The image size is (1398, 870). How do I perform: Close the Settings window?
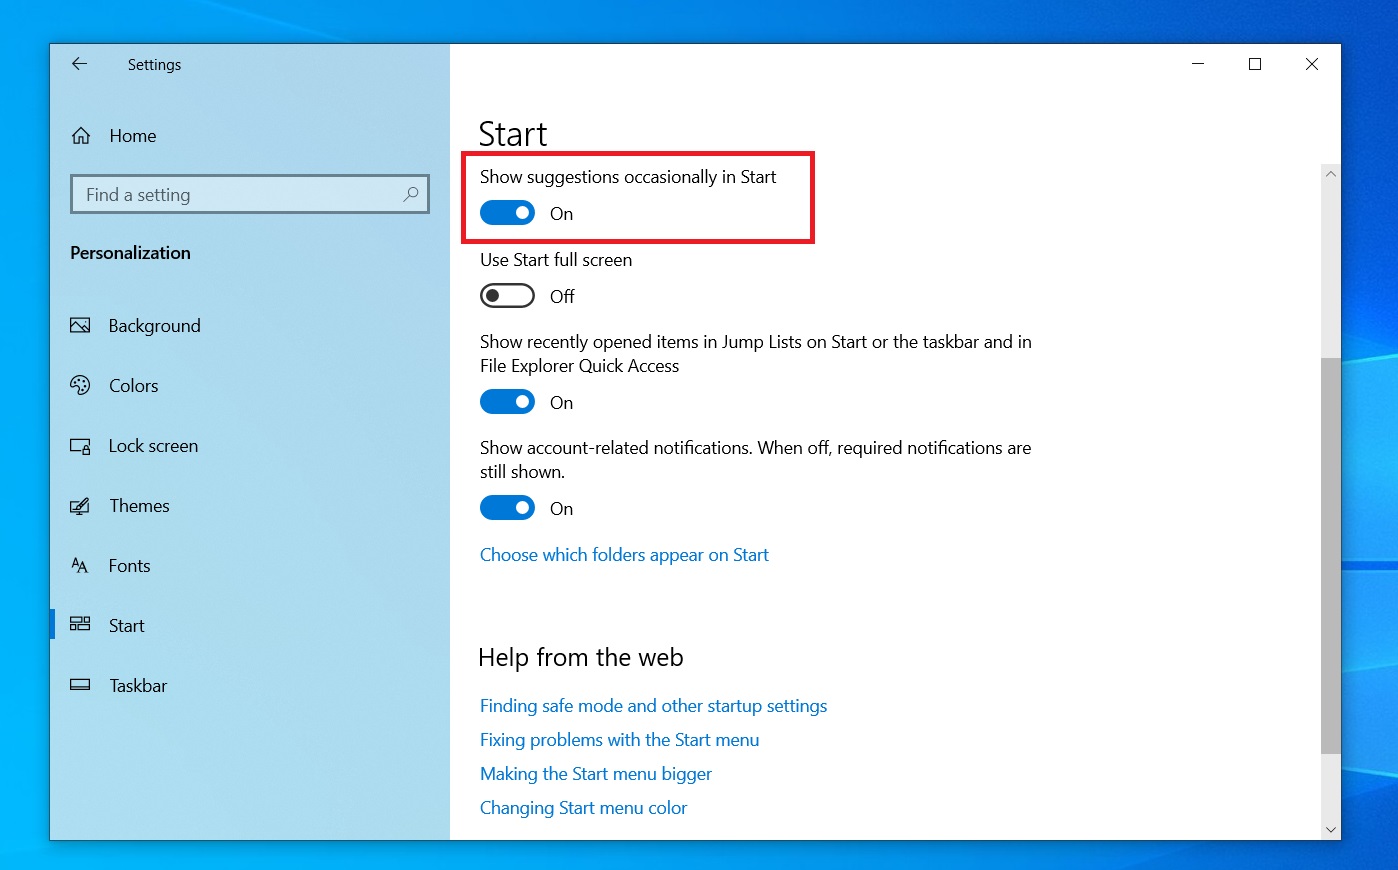[x=1312, y=64]
